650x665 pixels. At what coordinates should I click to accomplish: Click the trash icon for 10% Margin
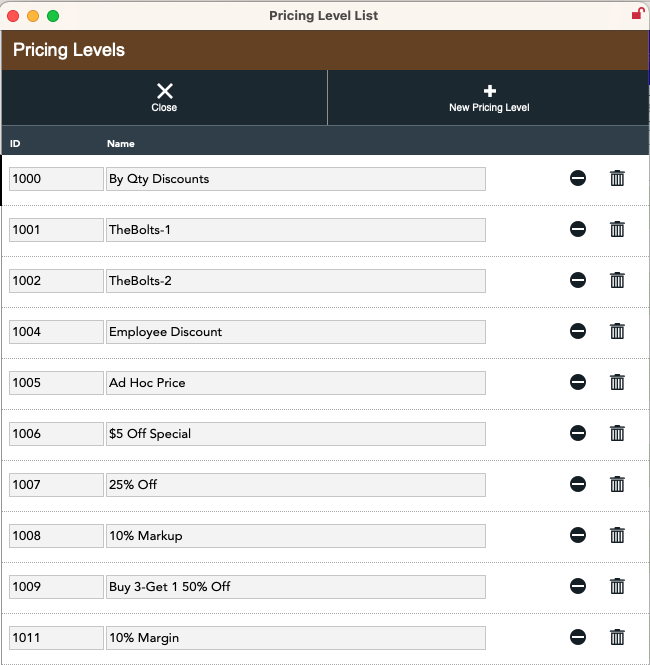coord(617,637)
